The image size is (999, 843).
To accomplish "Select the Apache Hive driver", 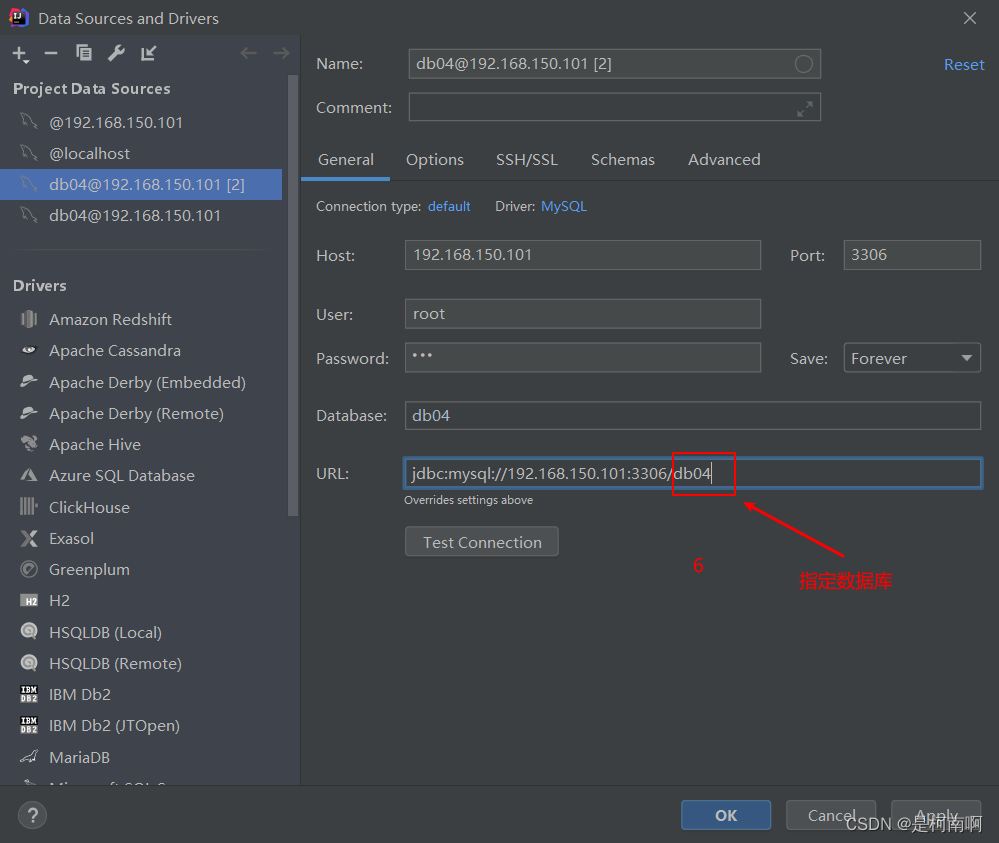I will (x=94, y=444).
